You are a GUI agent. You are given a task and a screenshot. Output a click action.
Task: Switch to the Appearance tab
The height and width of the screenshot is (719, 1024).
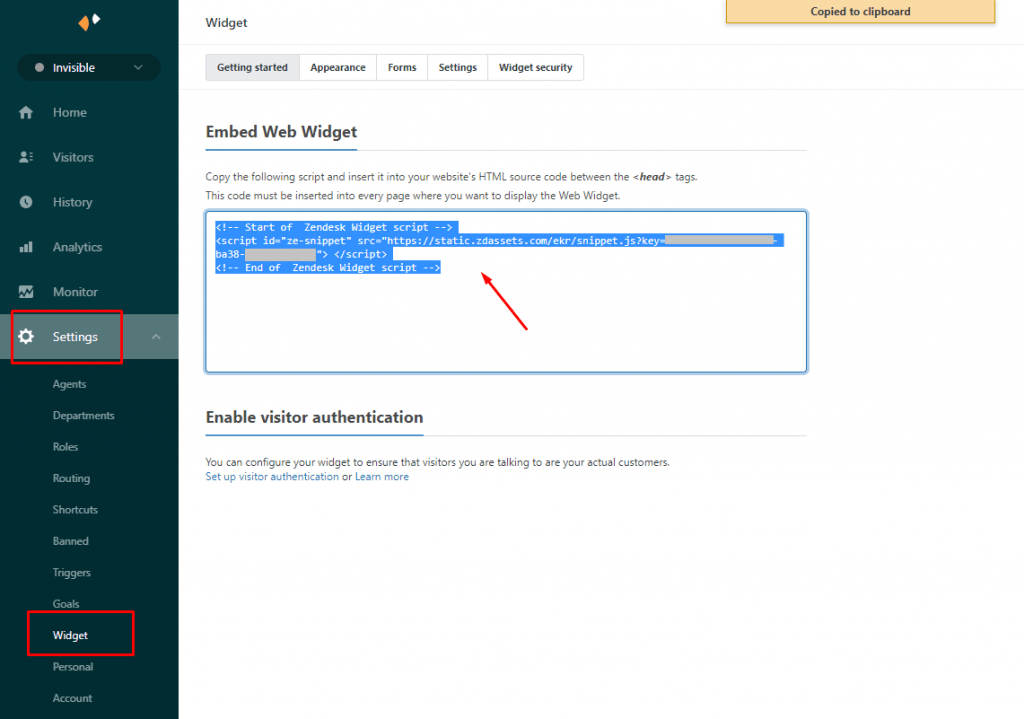[337, 67]
